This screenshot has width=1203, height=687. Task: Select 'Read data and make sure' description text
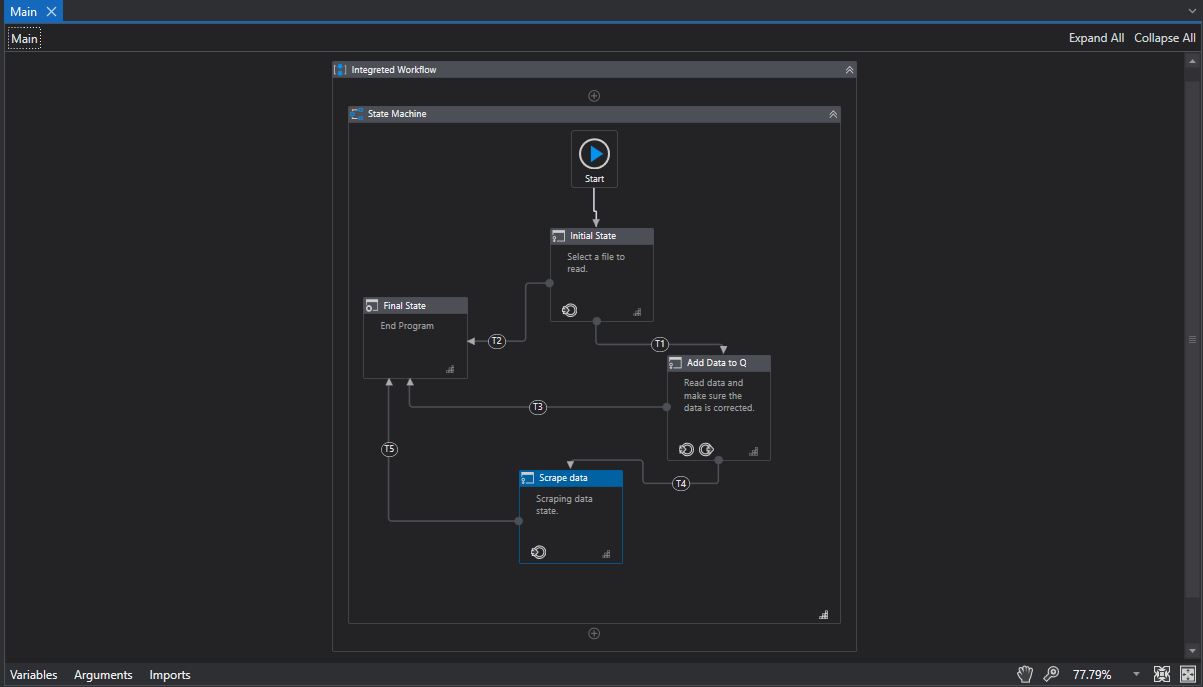coord(719,395)
